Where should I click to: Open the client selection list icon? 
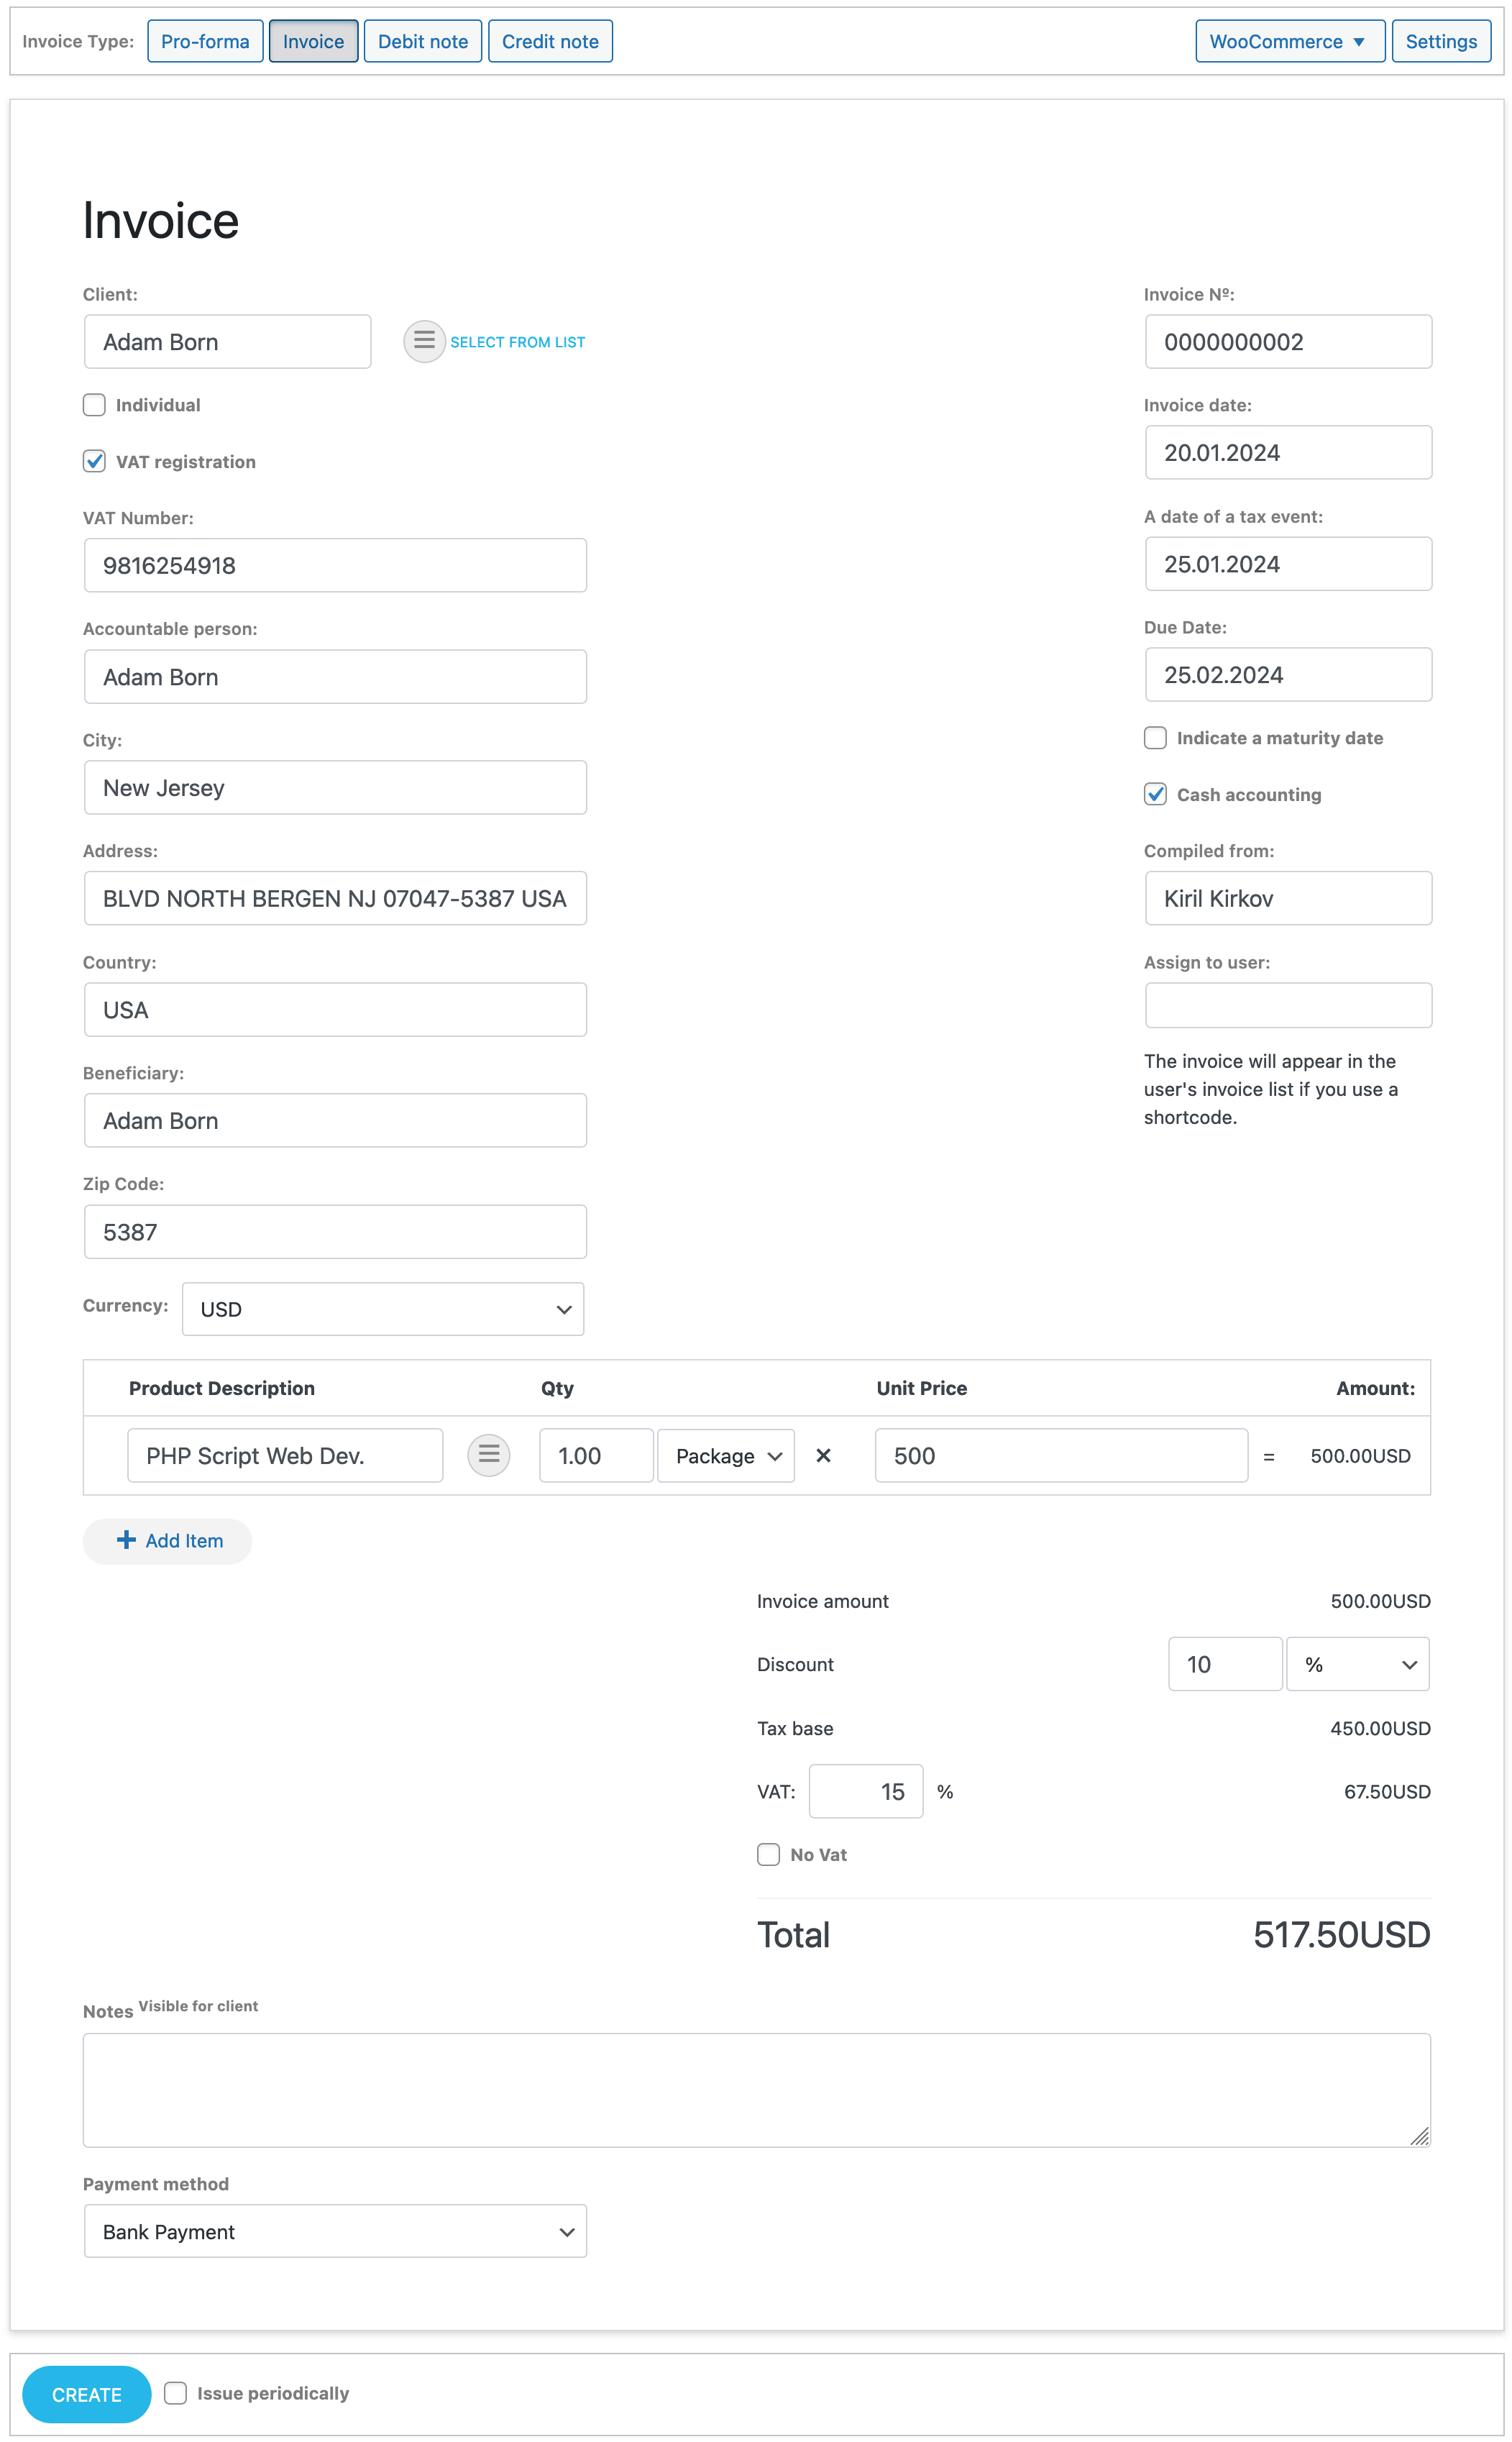click(x=424, y=341)
